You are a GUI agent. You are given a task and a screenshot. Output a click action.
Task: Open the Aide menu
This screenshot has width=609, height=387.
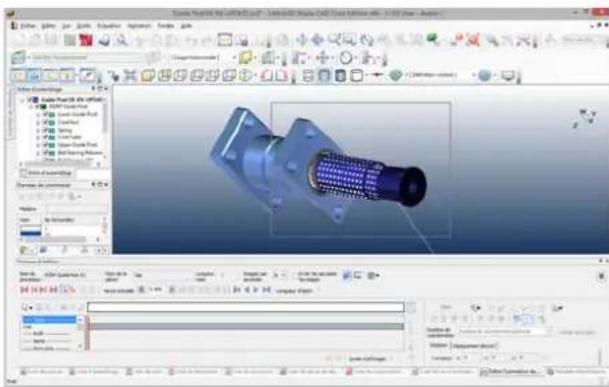186,26
